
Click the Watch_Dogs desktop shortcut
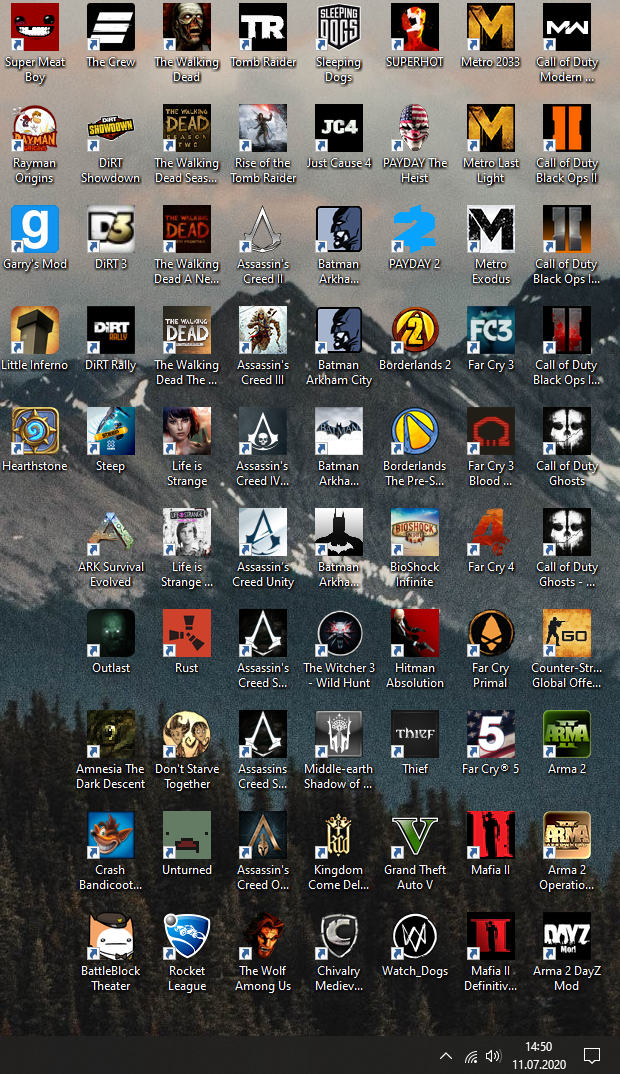point(415,937)
